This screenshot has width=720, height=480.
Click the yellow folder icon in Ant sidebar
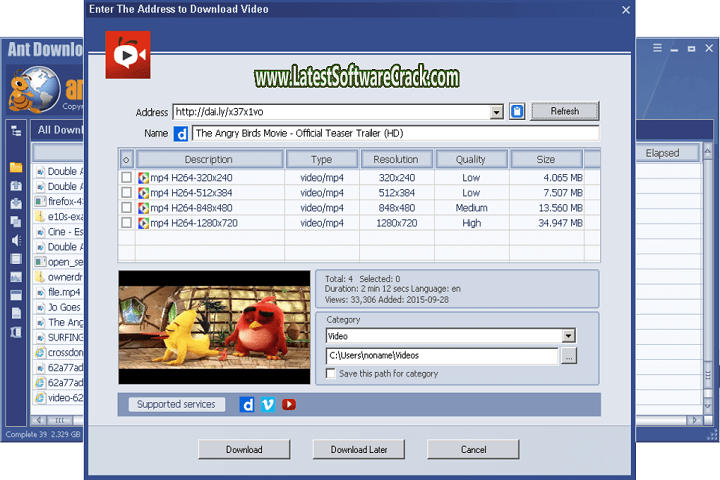coord(16,167)
